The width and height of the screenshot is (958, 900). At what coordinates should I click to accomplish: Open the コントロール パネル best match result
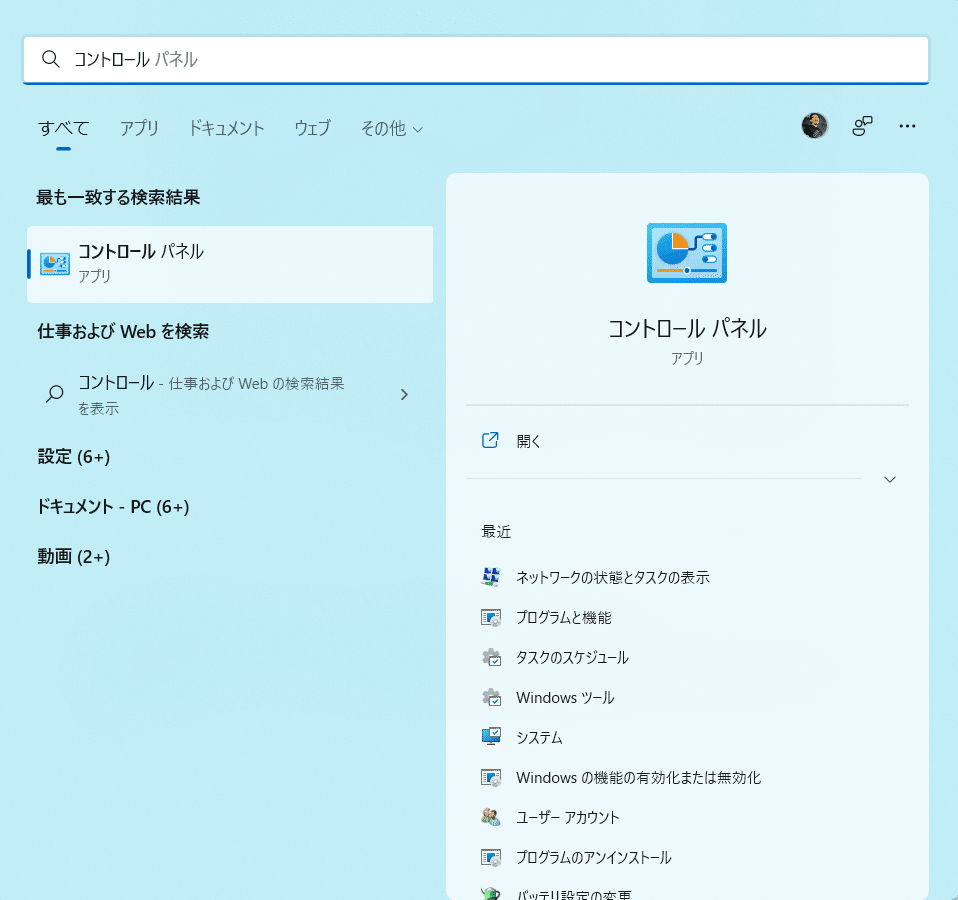[230, 264]
